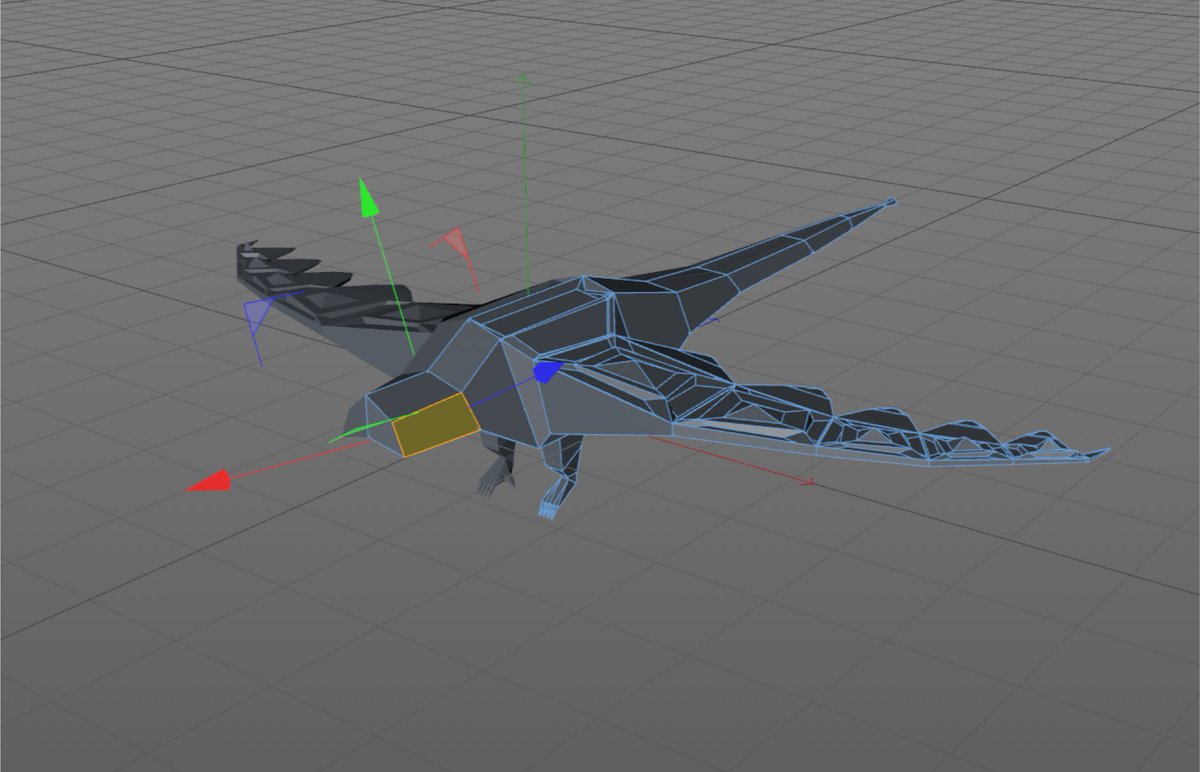Click the solid blue Z-axis gizmo handle

click(546, 372)
